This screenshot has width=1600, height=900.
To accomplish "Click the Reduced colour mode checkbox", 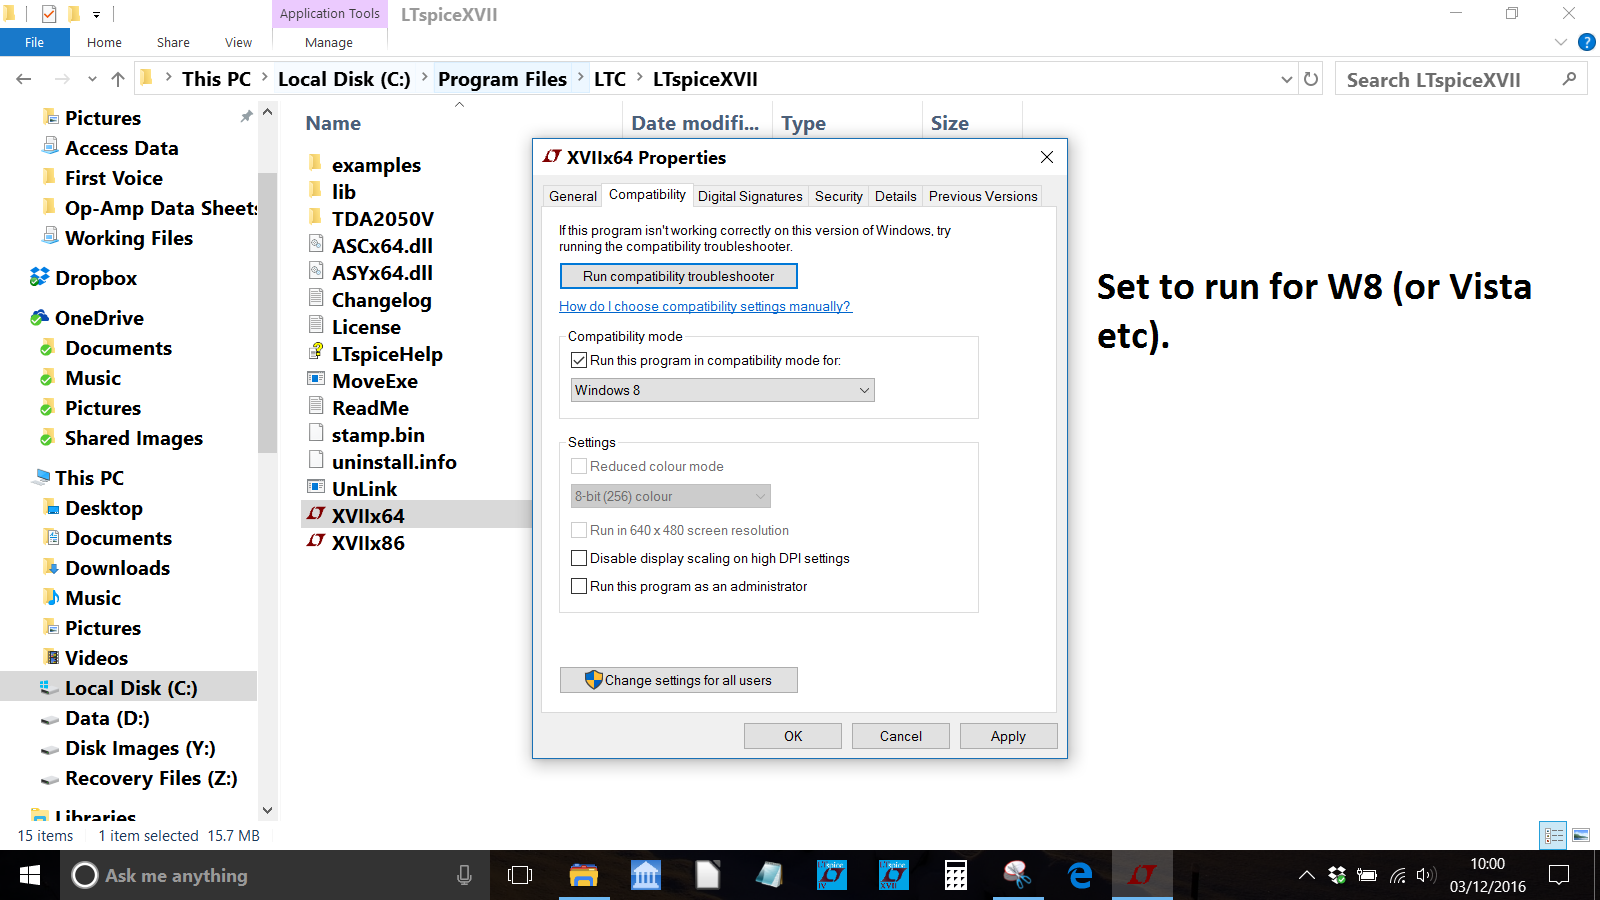I will [x=579, y=466].
